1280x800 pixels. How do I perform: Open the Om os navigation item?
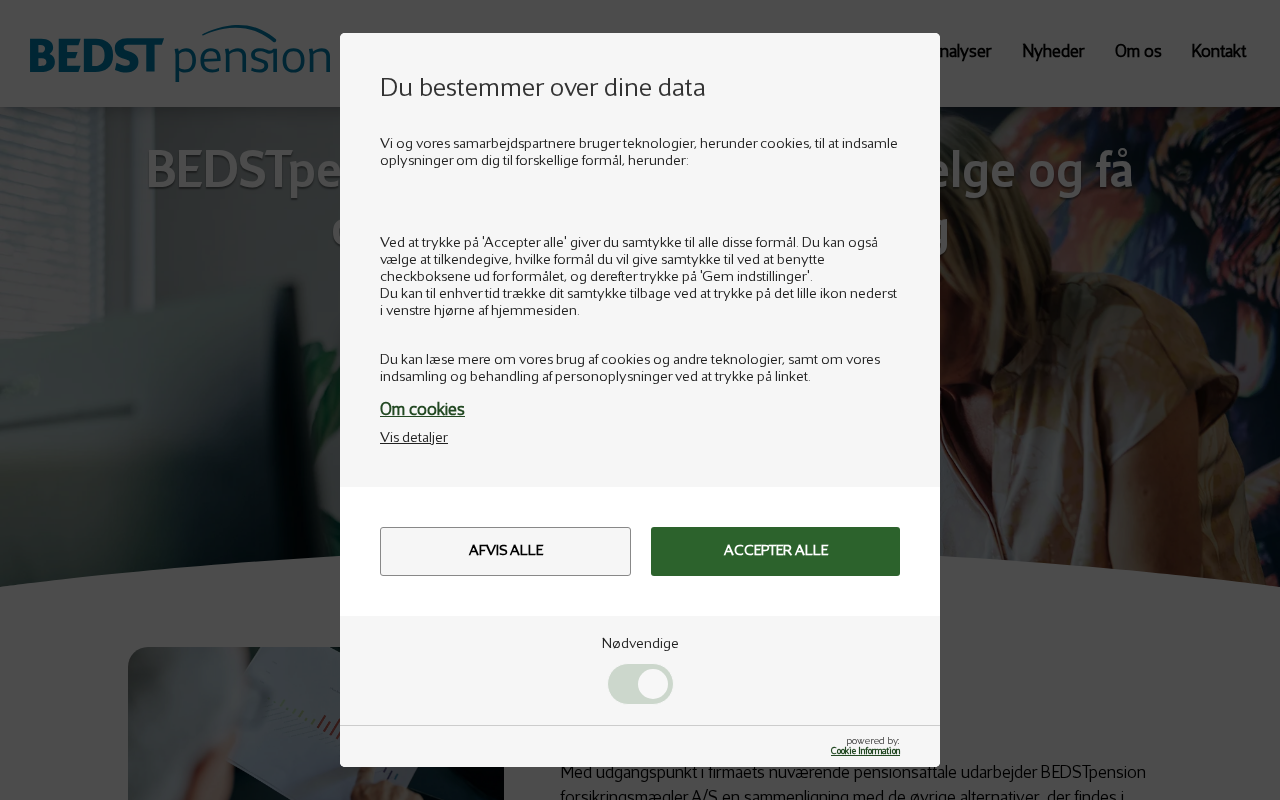[x=1138, y=51]
